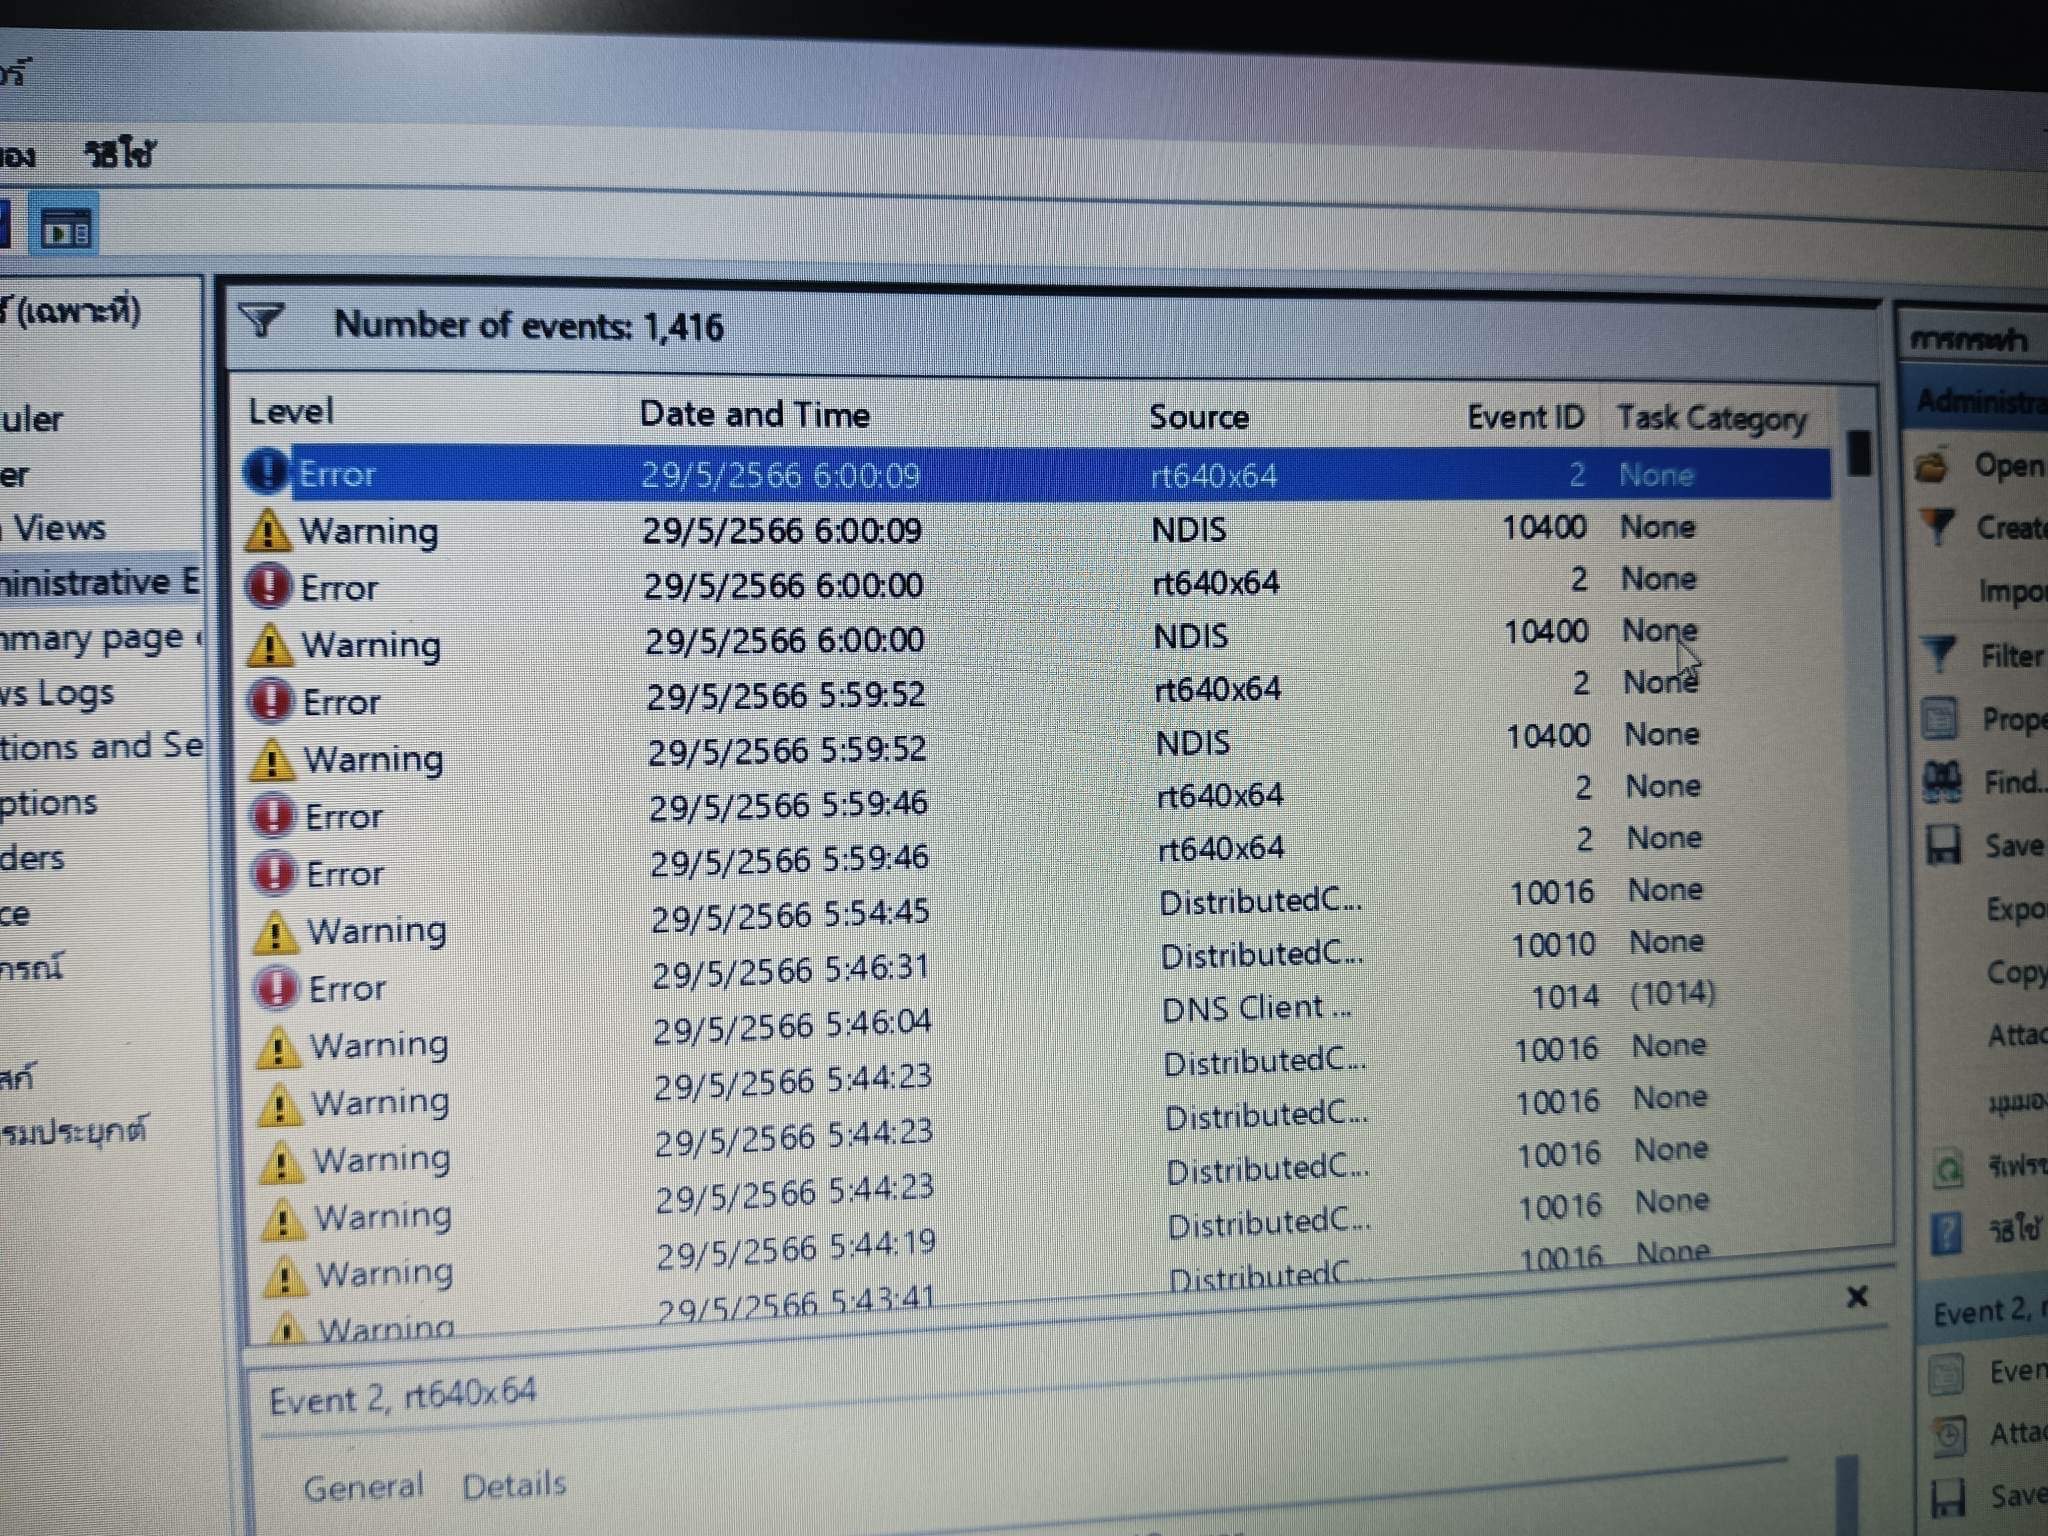
Task: Close the event preview pane with the X
Action: click(1857, 1297)
